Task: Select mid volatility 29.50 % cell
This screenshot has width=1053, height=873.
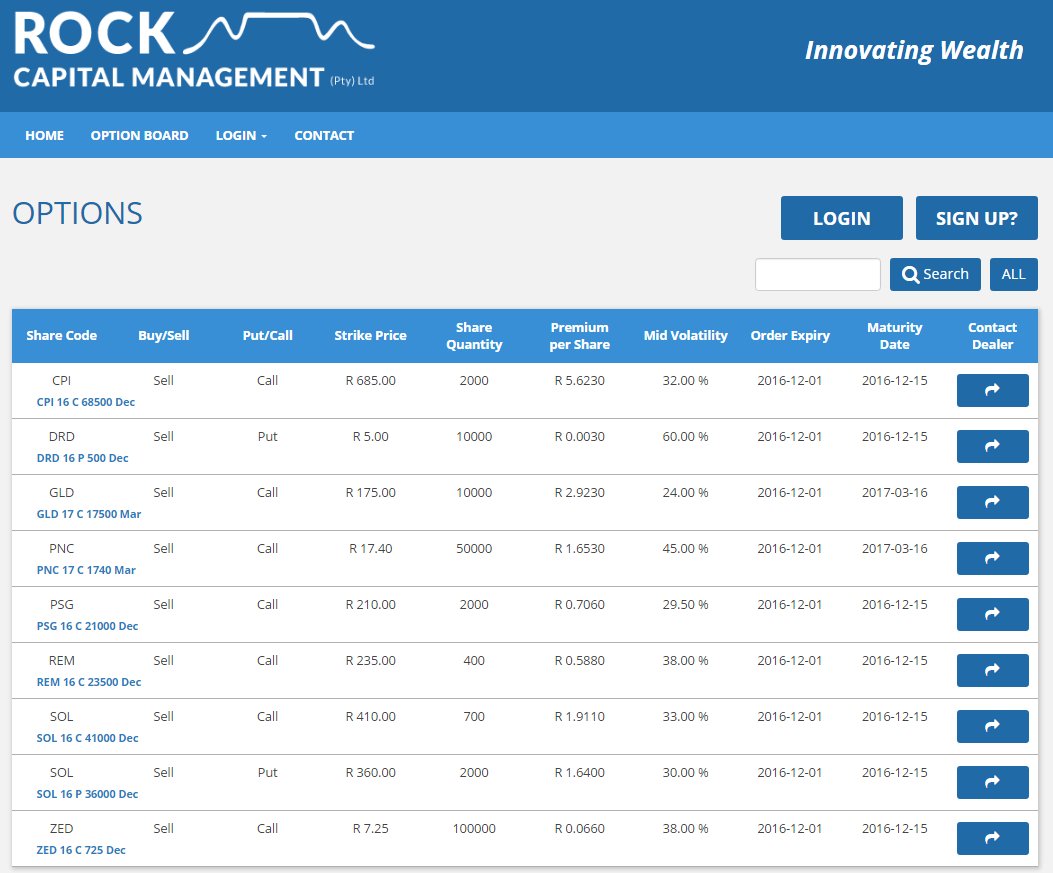Action: (685, 604)
